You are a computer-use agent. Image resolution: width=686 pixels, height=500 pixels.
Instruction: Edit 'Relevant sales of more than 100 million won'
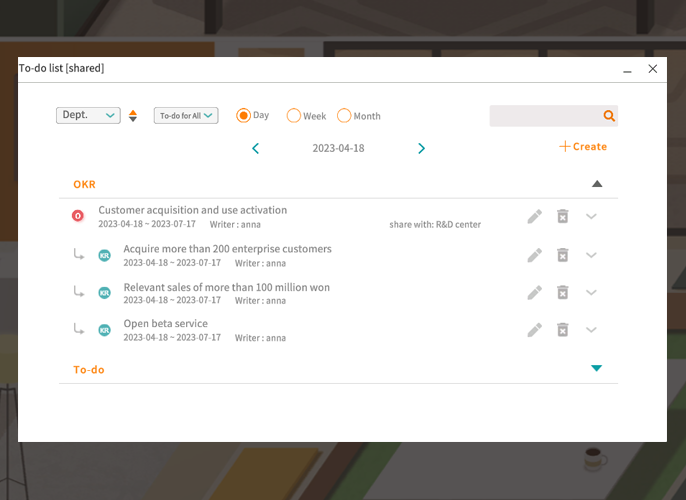click(534, 293)
